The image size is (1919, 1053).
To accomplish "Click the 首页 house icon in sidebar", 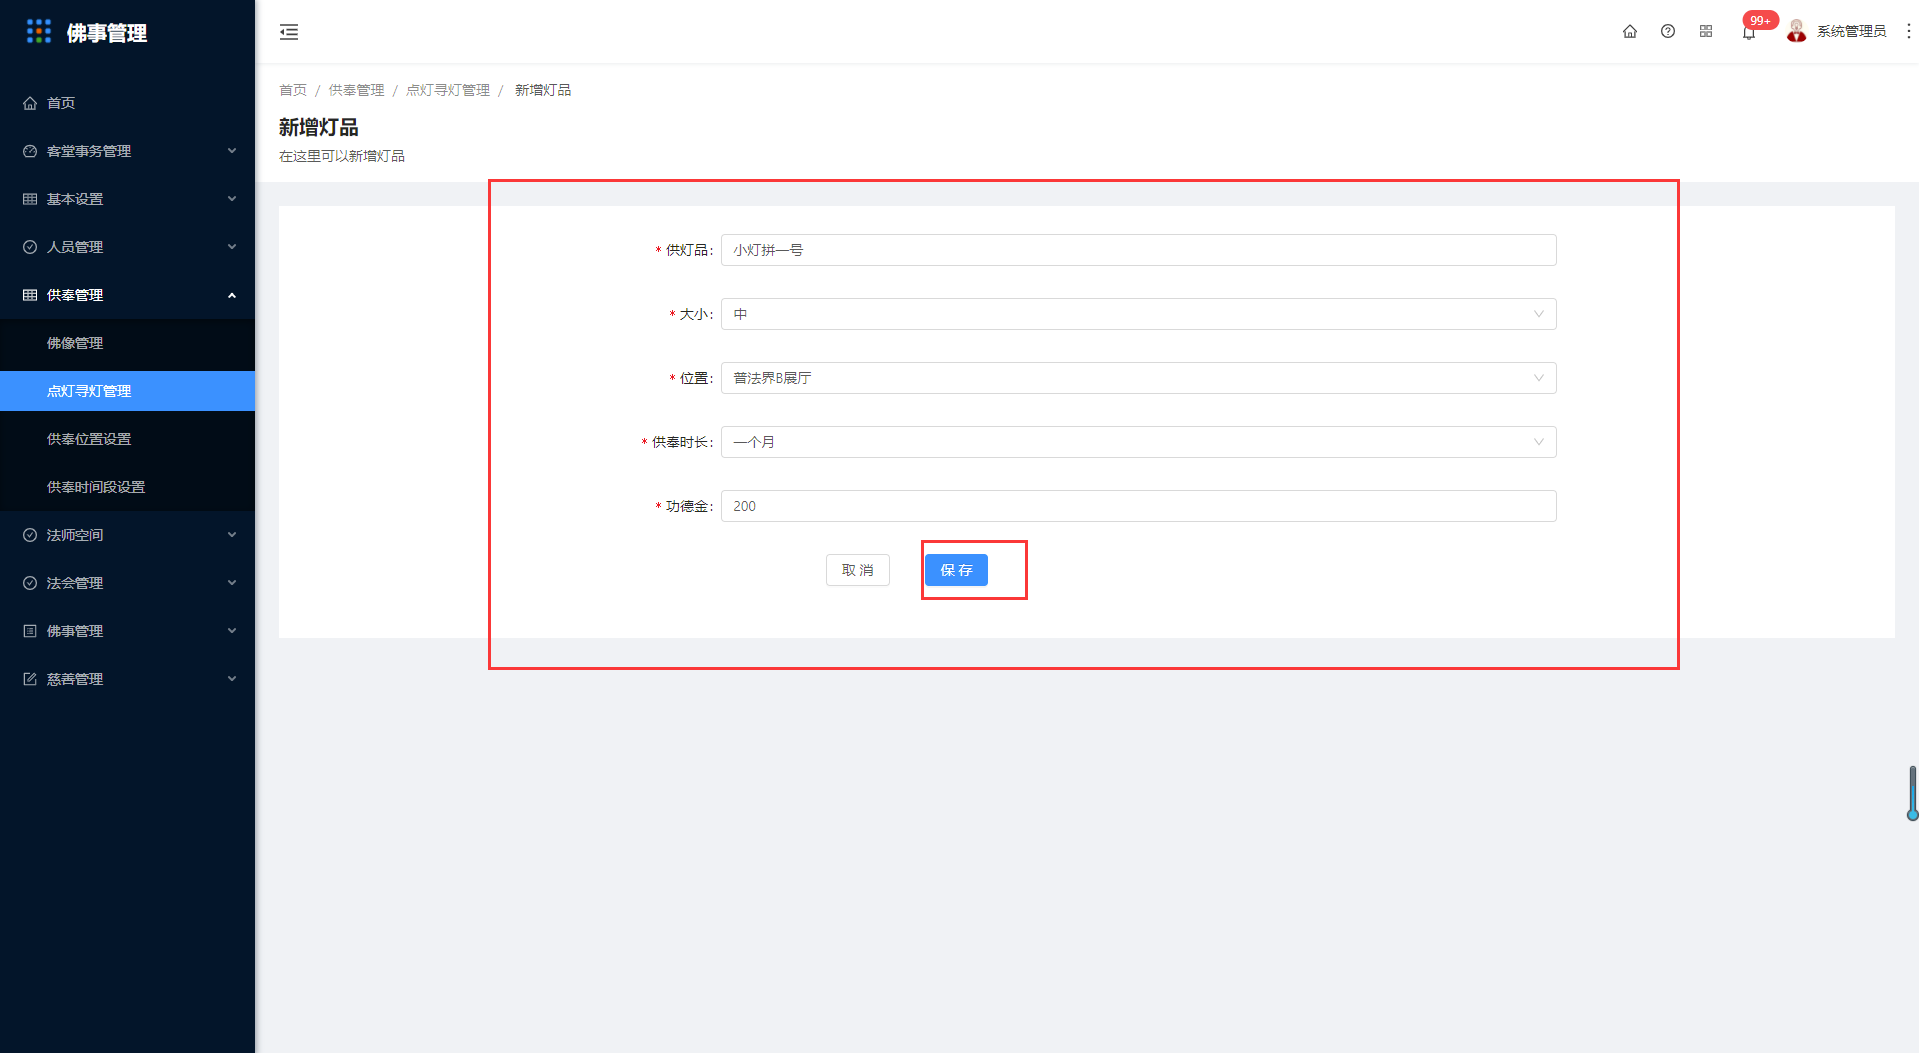I will tap(30, 103).
